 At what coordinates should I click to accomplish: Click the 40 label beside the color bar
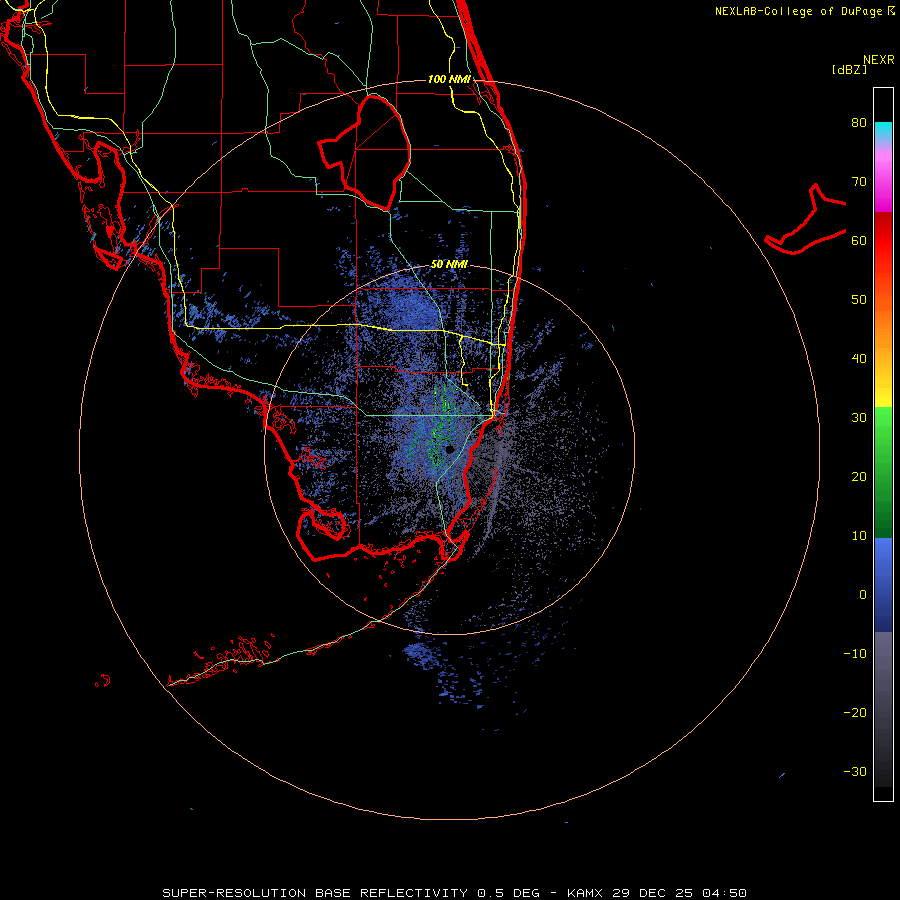click(859, 359)
